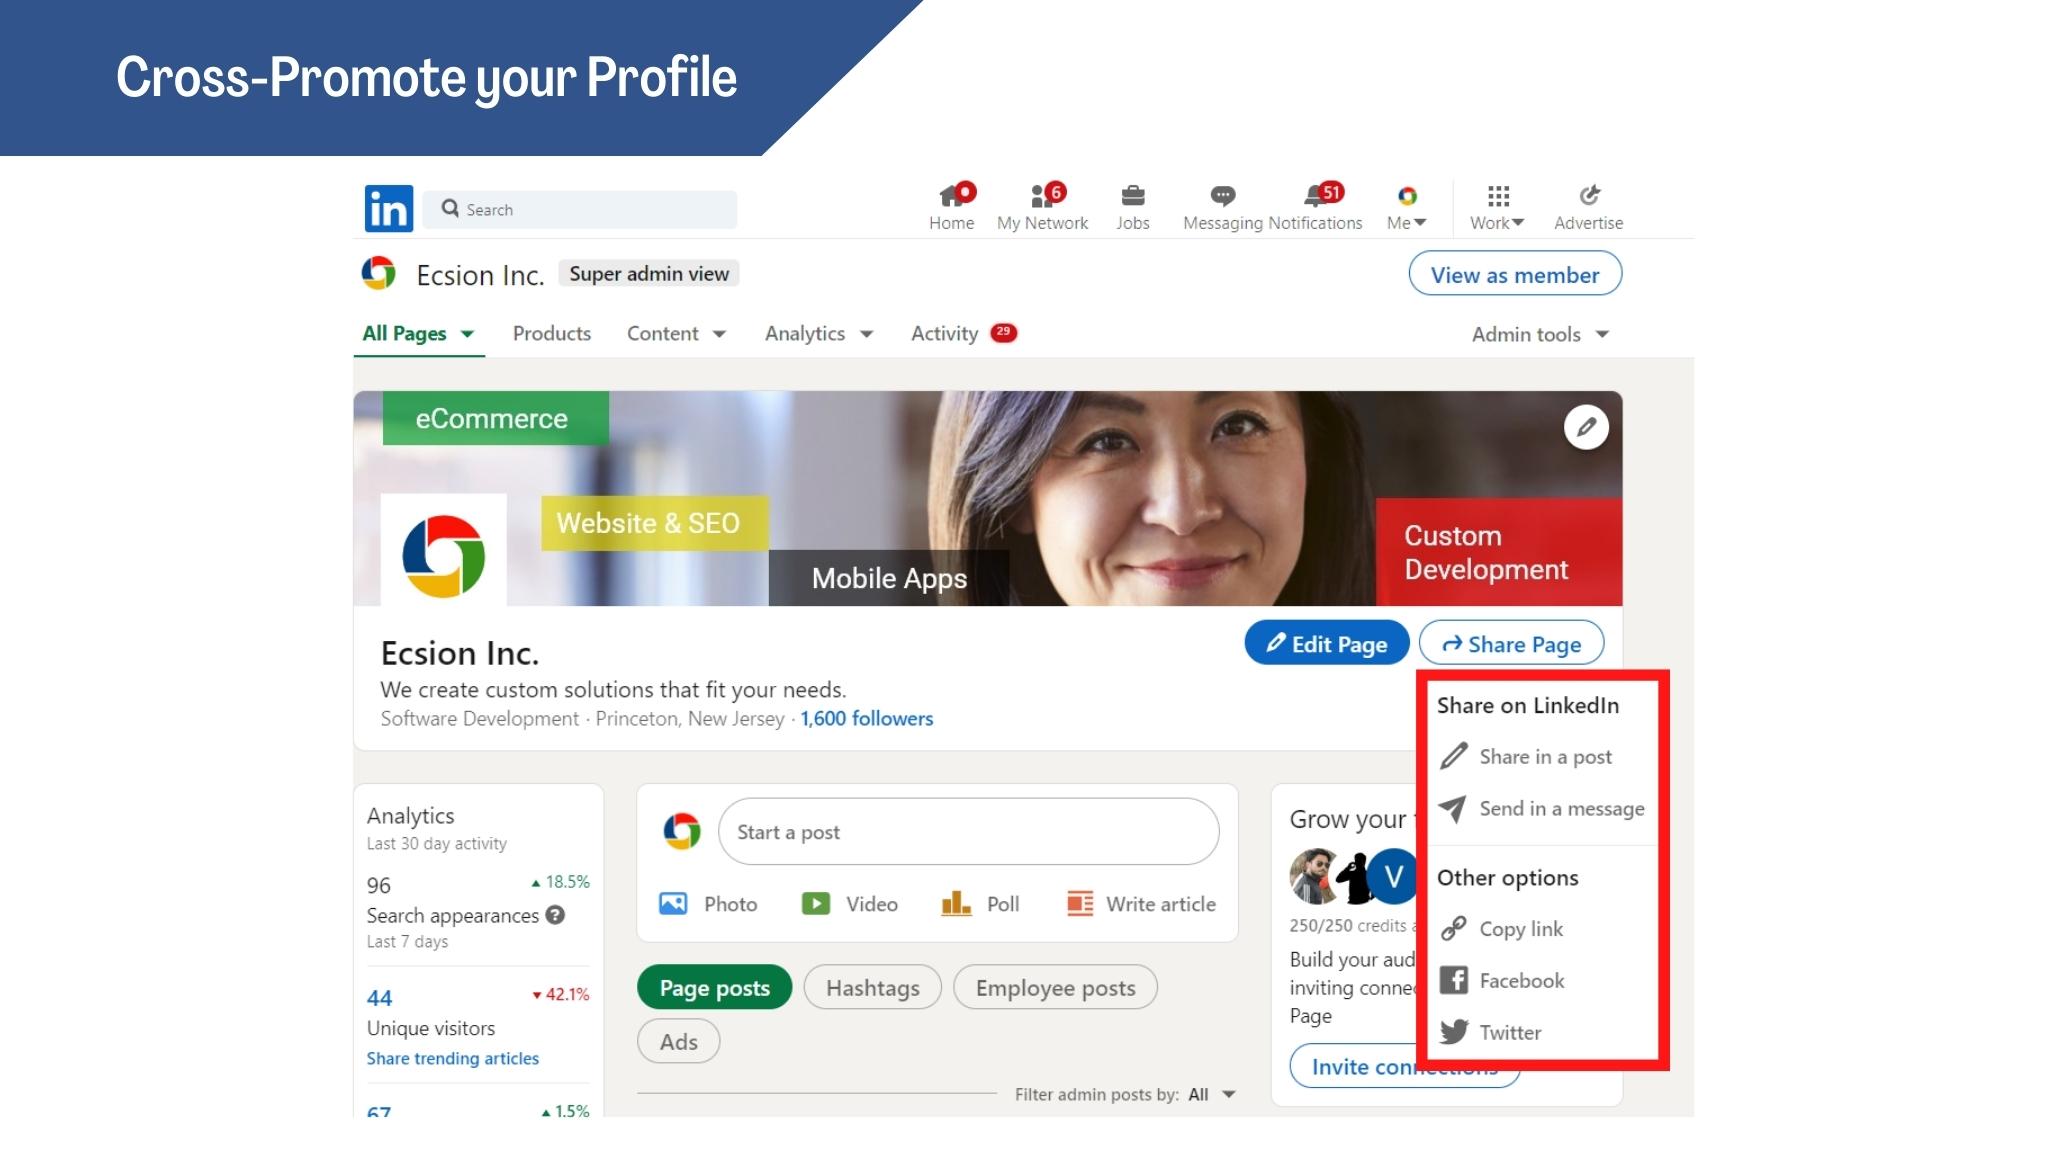Open Filter admin posts by All dropdown
This screenshot has height=1160, width=2048.
(x=1212, y=1095)
